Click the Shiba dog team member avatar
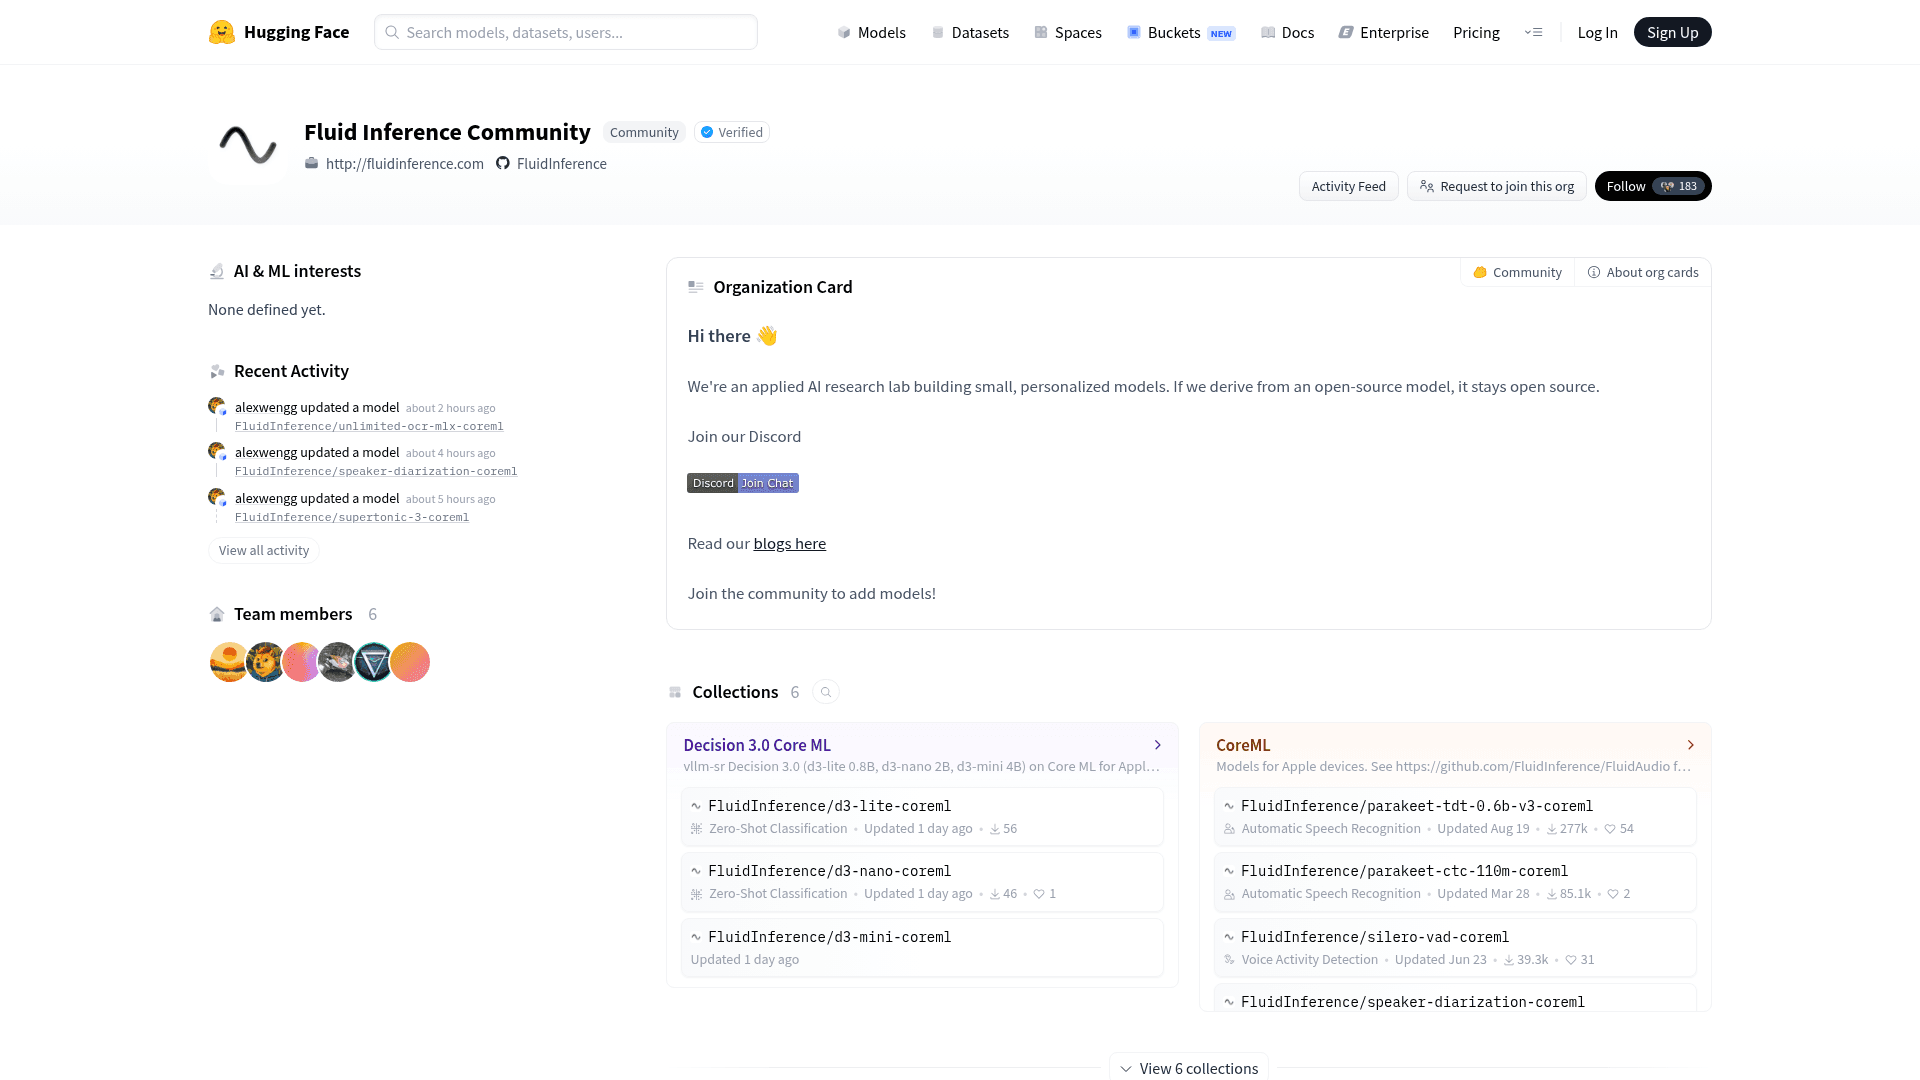The width and height of the screenshot is (1920, 1080). click(265, 662)
